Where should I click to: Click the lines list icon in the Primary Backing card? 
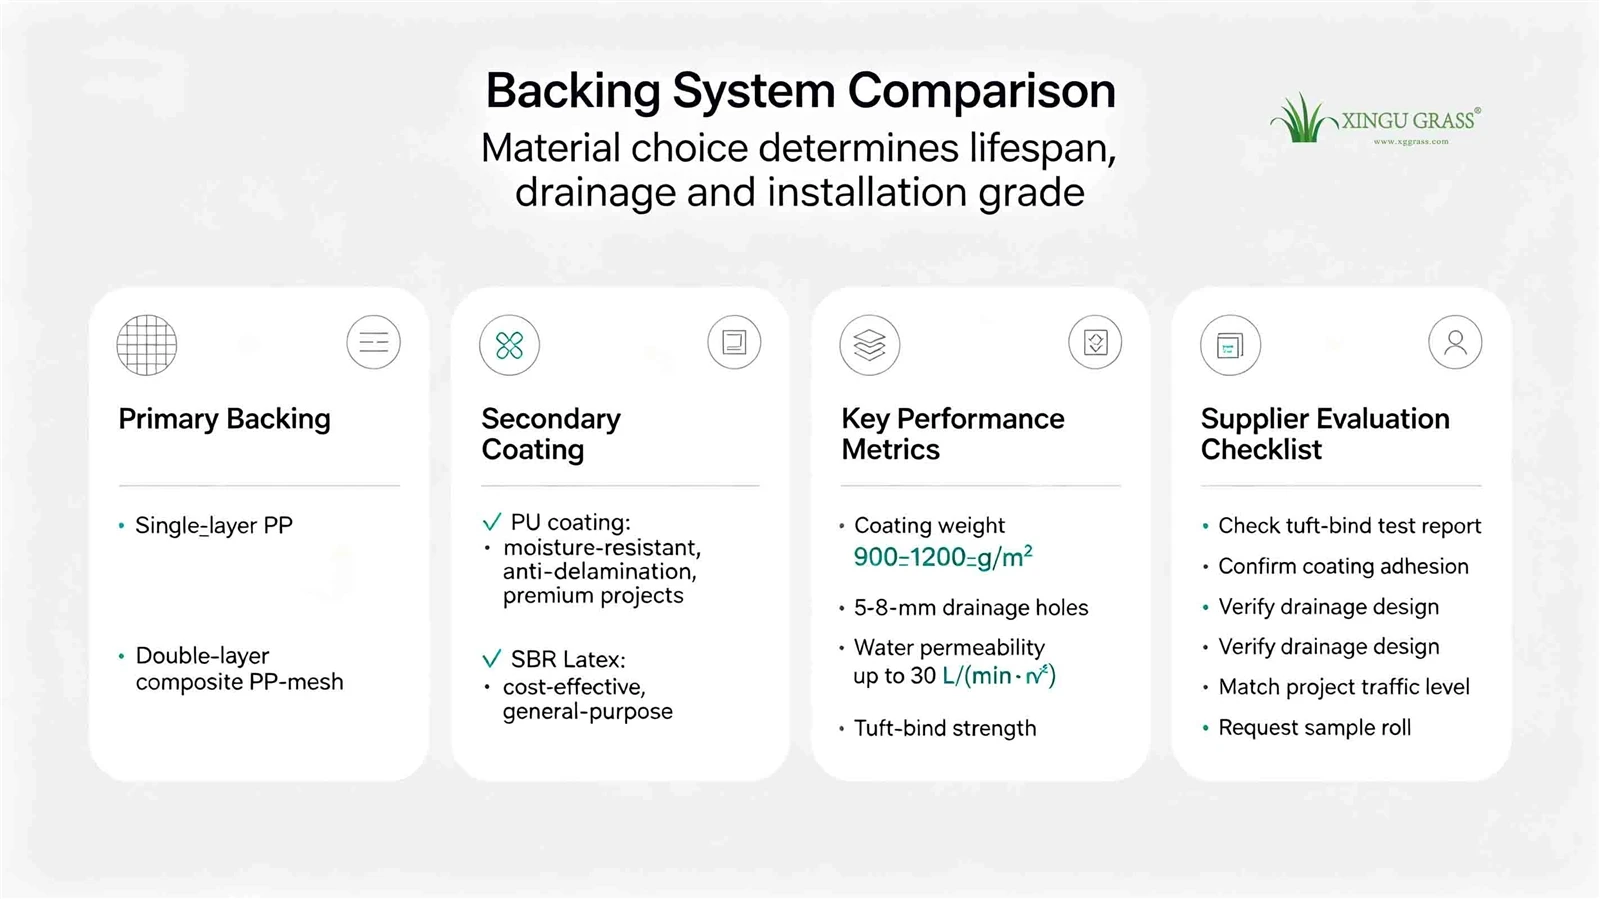tap(374, 342)
